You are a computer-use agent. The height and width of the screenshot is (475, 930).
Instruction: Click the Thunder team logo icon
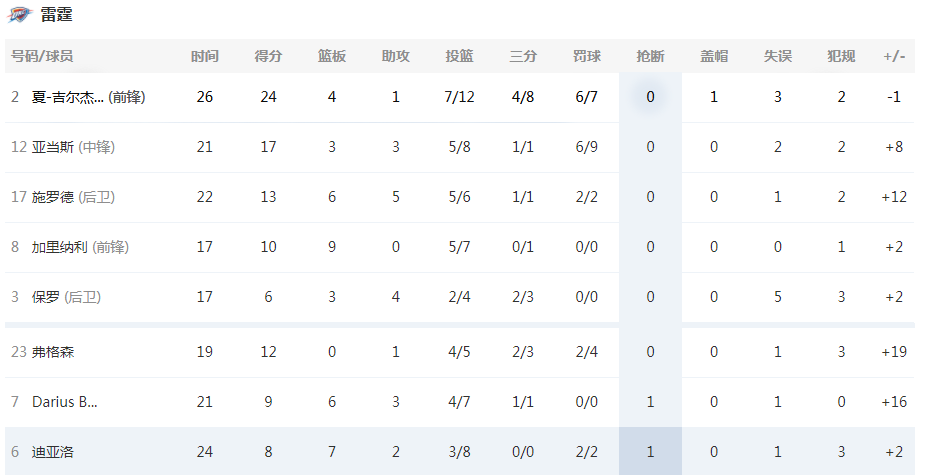20,14
